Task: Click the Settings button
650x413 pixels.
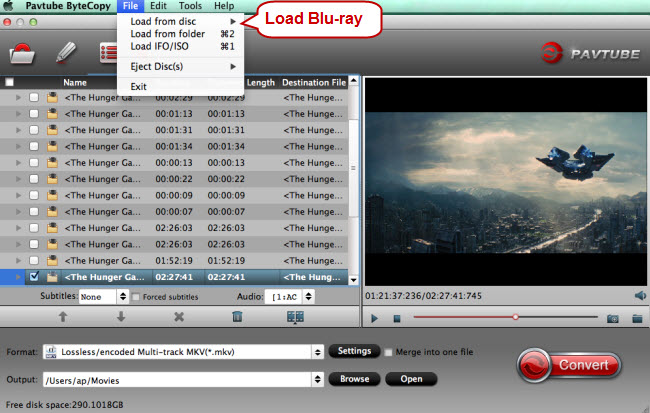Action: click(354, 351)
